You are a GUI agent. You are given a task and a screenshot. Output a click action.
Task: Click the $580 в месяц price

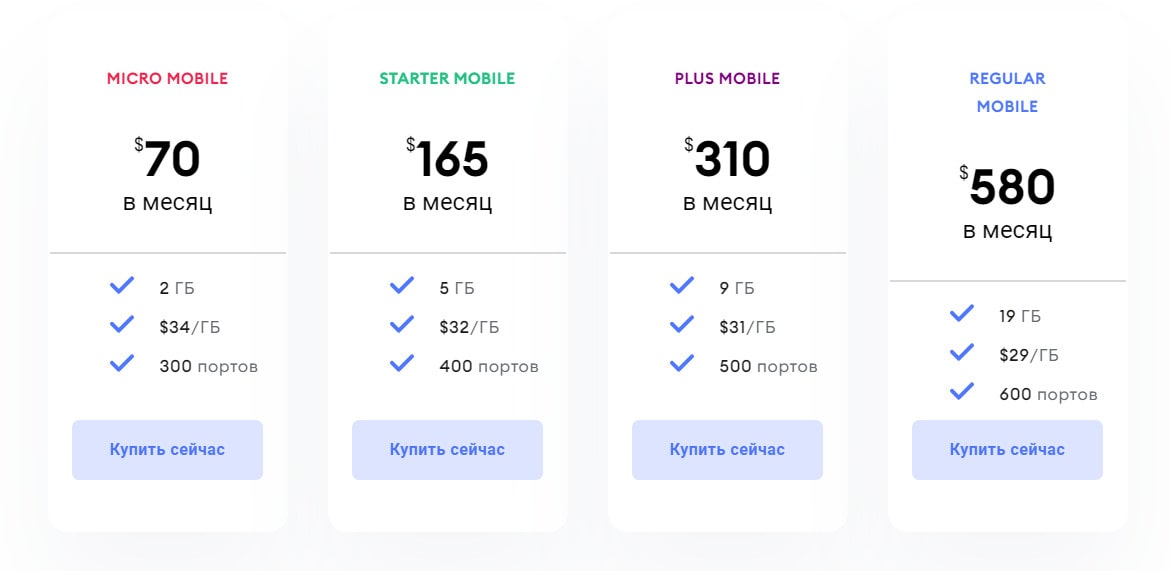(1007, 202)
